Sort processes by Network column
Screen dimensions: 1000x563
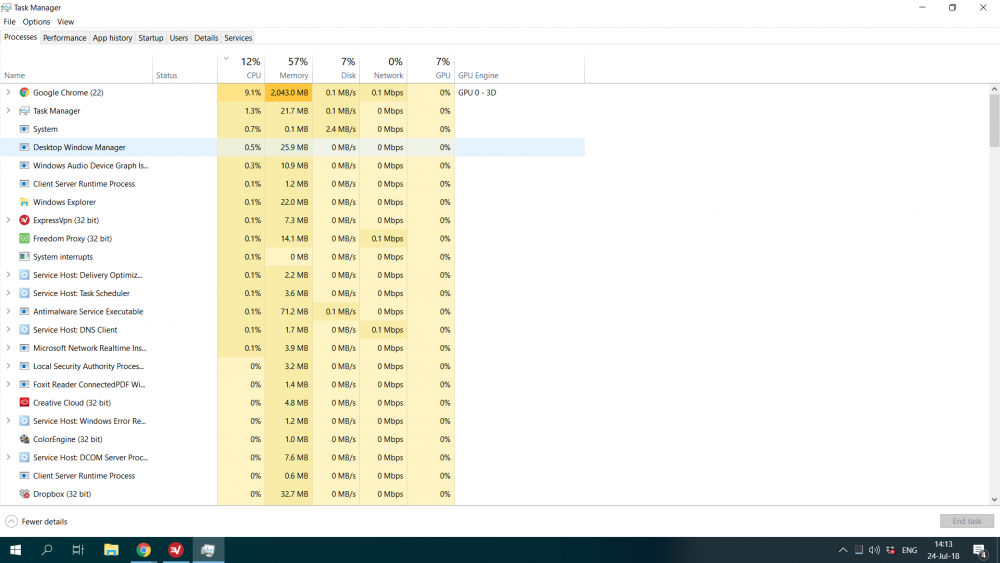pyautogui.click(x=384, y=68)
